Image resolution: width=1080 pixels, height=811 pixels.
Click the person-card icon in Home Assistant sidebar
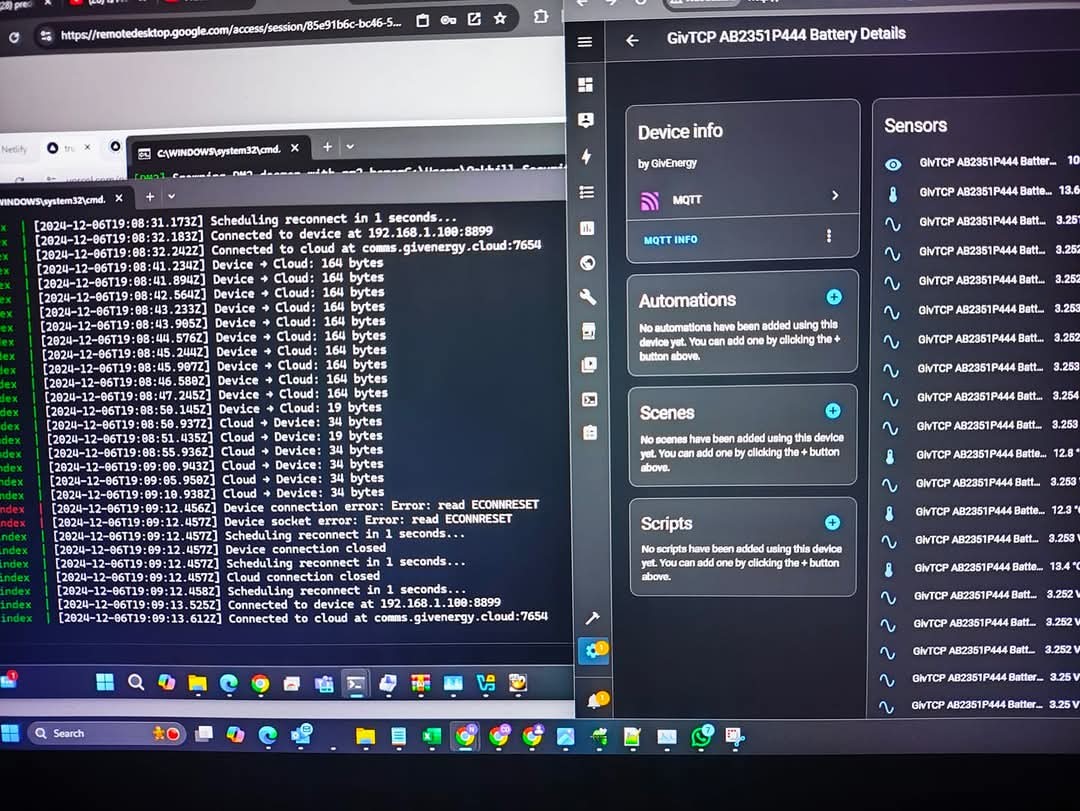tap(586, 120)
